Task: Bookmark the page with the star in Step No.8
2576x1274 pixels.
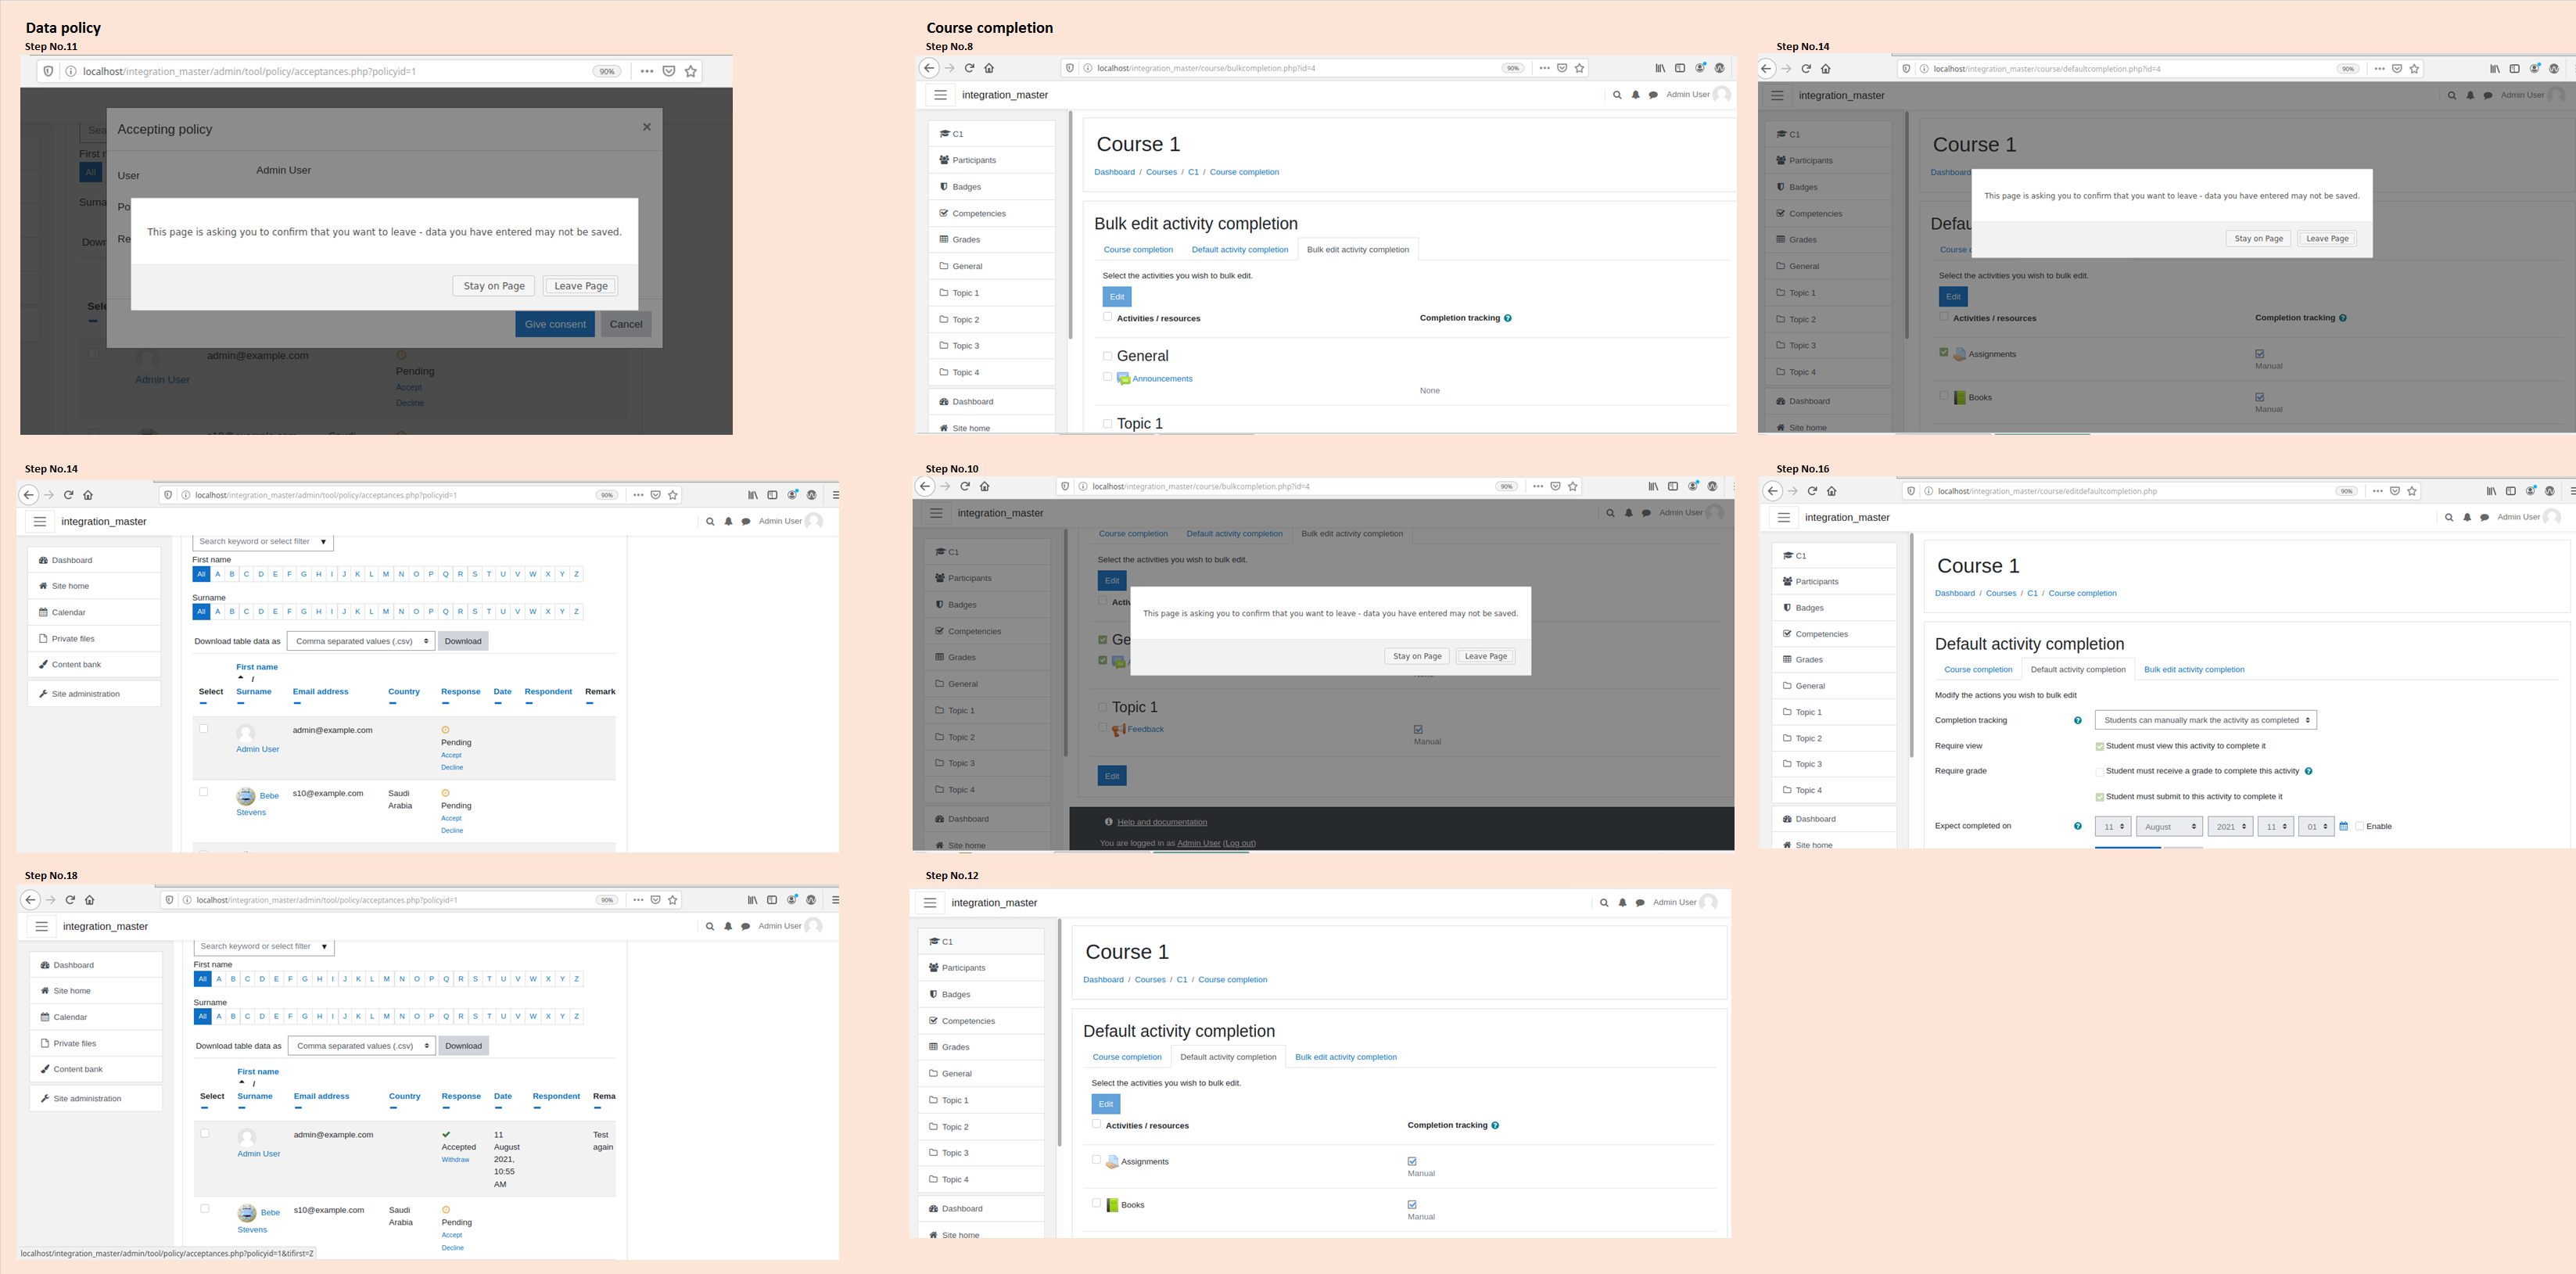Action: click(x=1580, y=68)
